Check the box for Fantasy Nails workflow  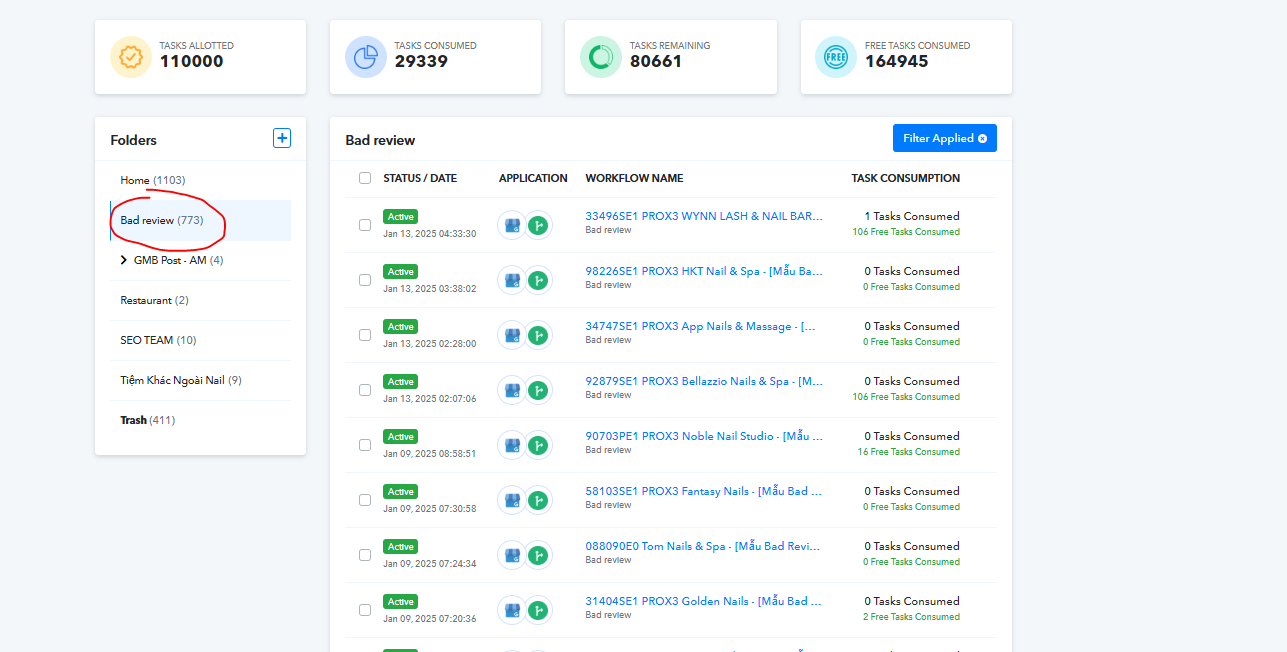365,500
